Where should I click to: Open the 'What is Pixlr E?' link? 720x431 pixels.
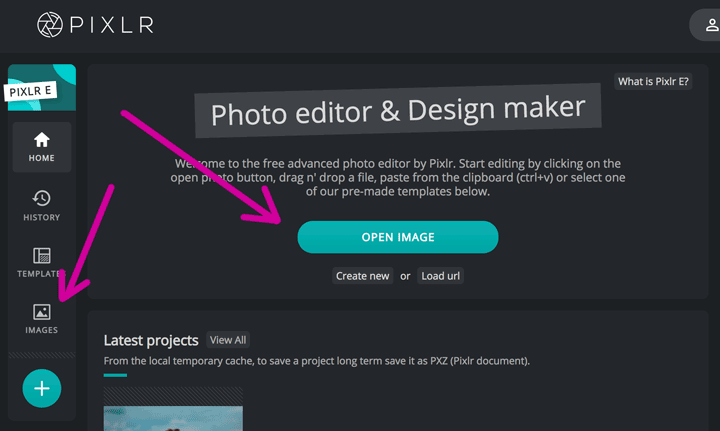[x=654, y=81]
